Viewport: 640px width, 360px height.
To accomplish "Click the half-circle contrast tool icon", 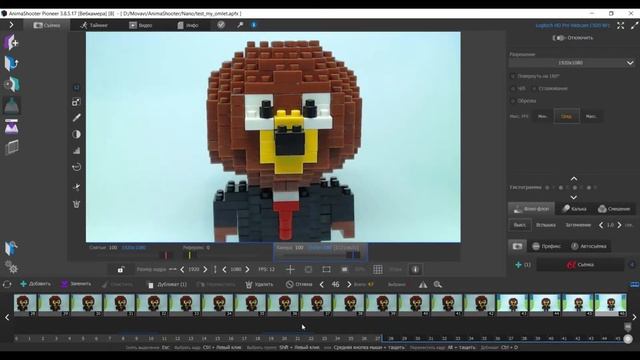I will (x=76, y=134).
